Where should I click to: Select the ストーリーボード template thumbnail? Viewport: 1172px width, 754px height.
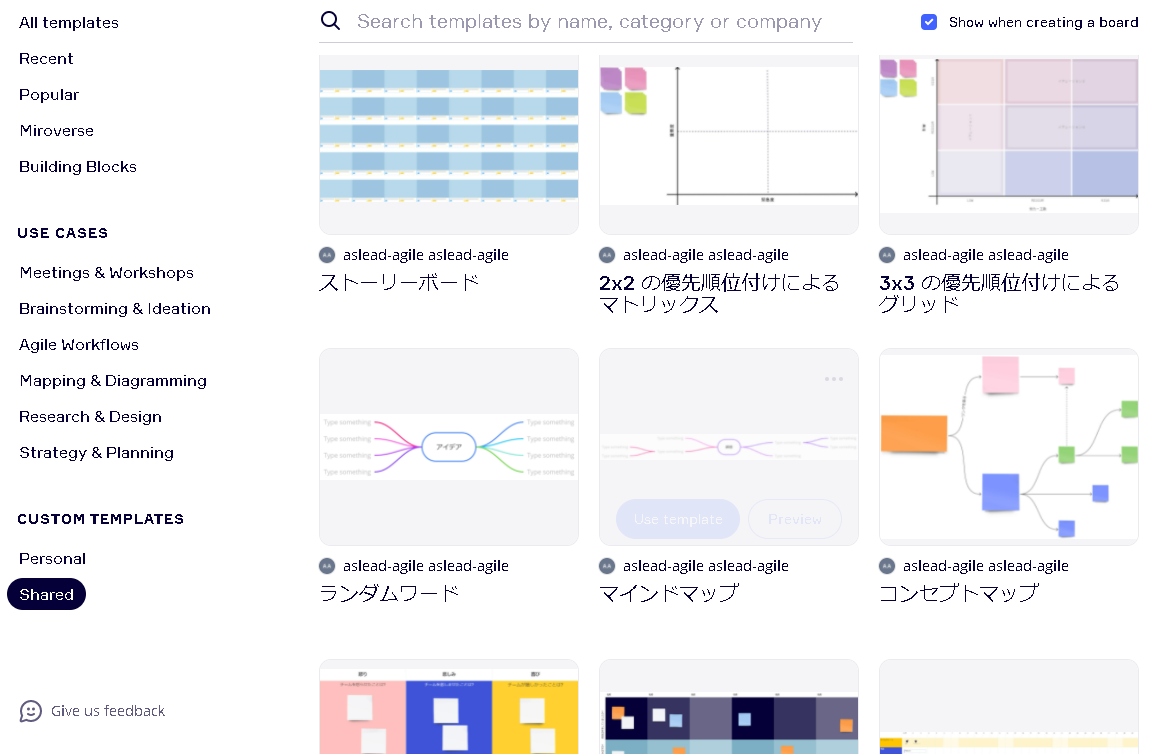pyautogui.click(x=448, y=140)
